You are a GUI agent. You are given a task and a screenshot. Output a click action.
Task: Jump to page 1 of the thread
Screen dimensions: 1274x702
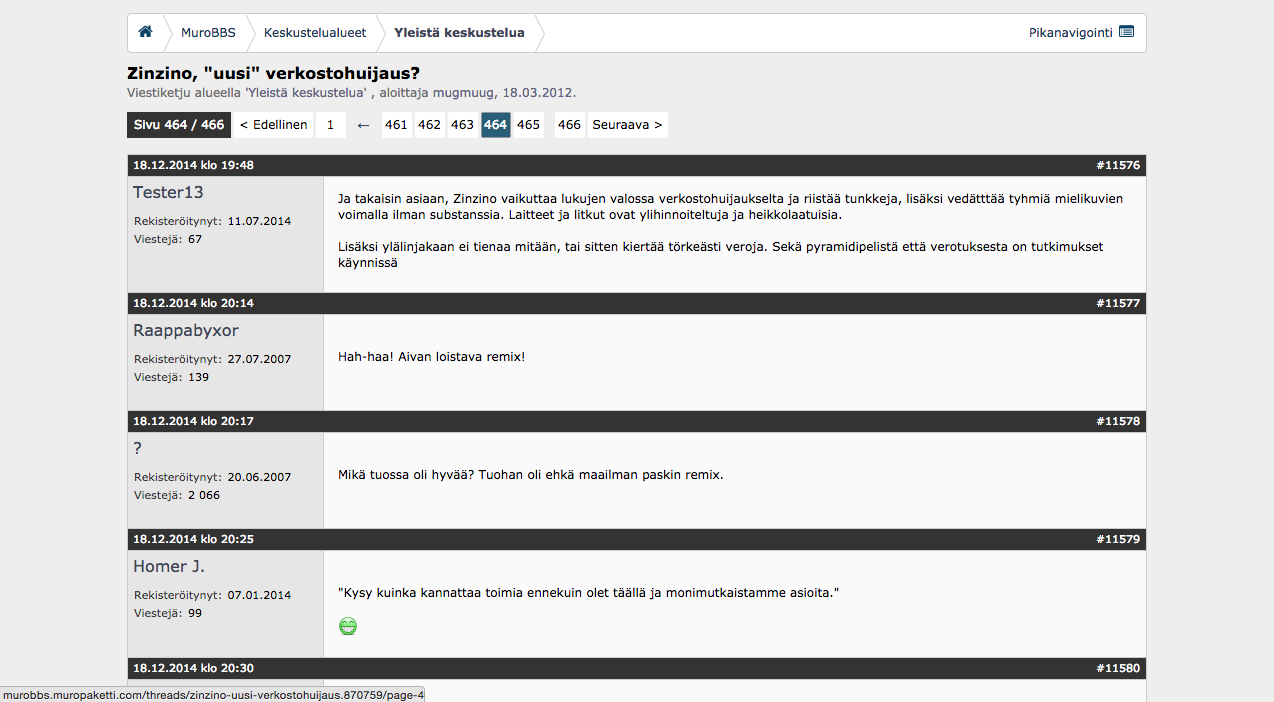[x=330, y=124]
